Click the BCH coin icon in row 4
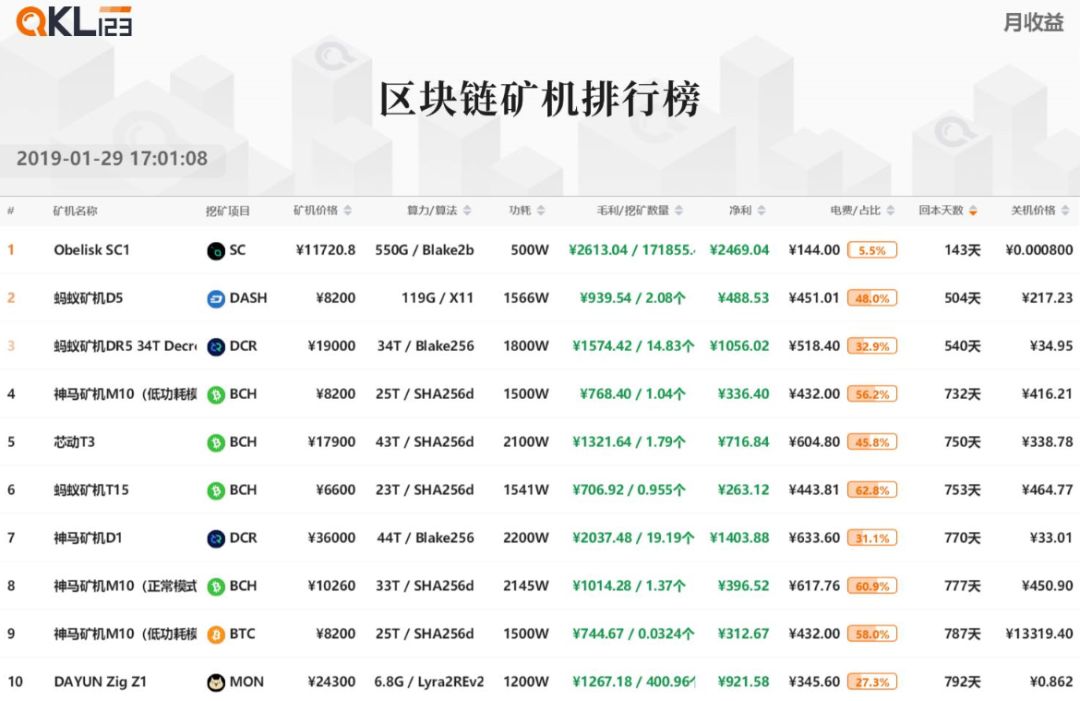The height and width of the screenshot is (701, 1080). (216, 395)
